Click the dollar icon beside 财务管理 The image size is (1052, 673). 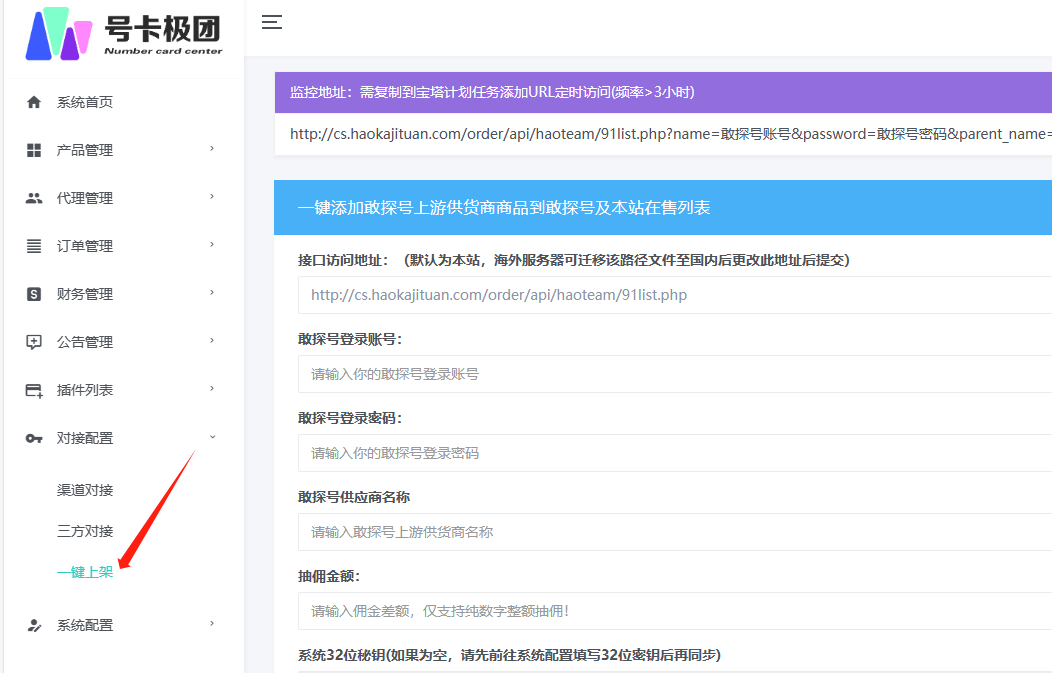coord(34,294)
